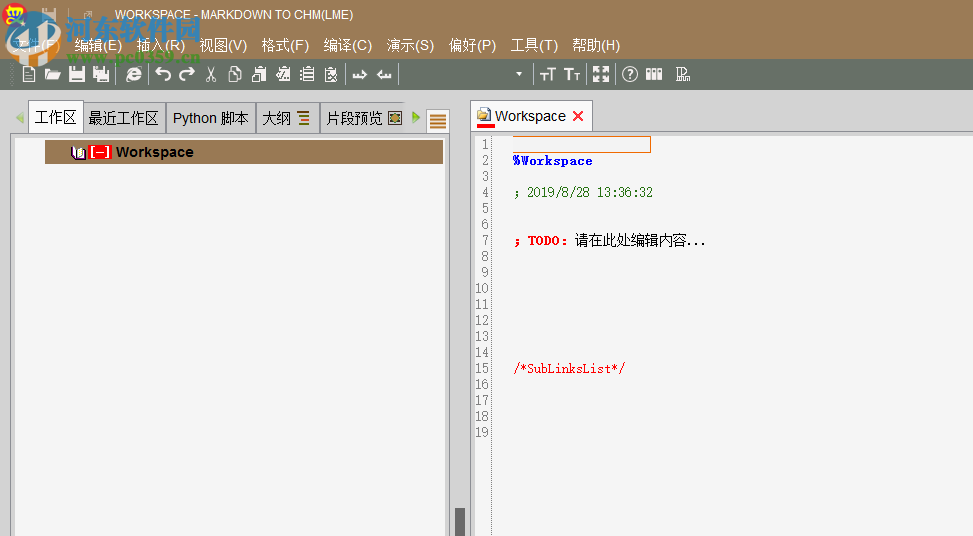Switch to the 最近工作区 tab
Image resolution: width=973 pixels, height=536 pixels.
123,118
